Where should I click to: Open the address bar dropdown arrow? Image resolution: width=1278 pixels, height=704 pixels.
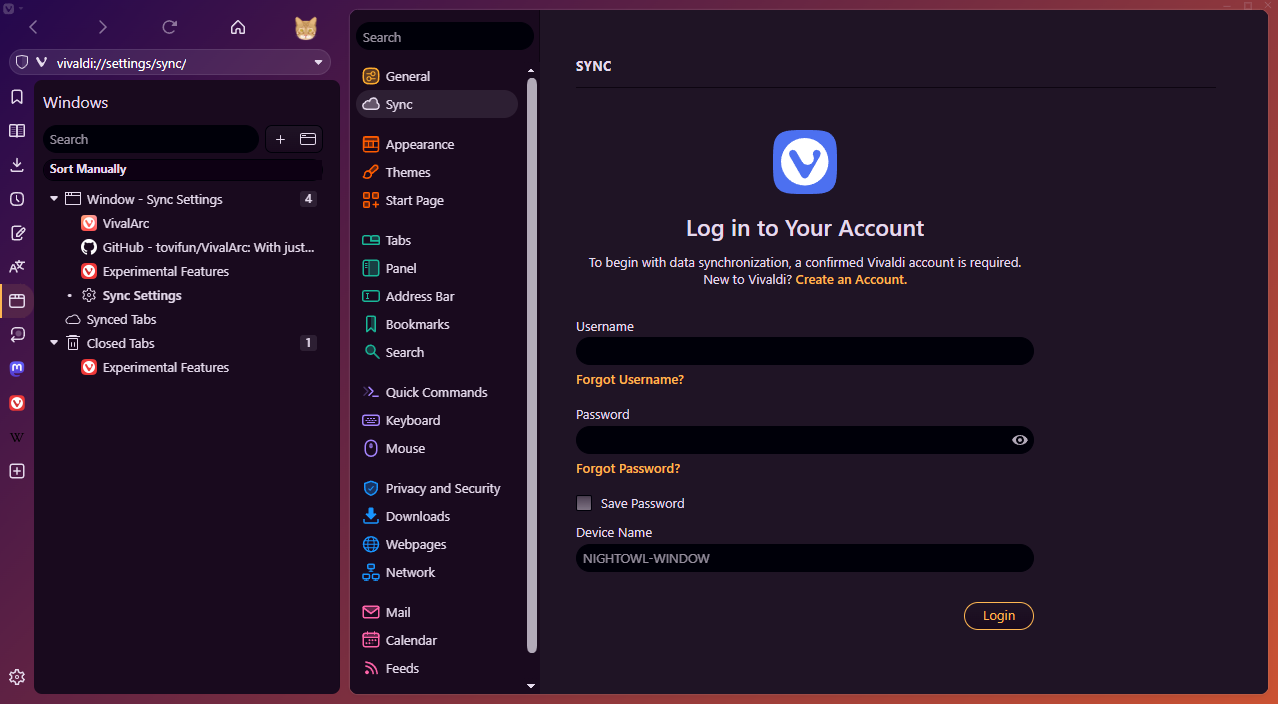tap(319, 62)
